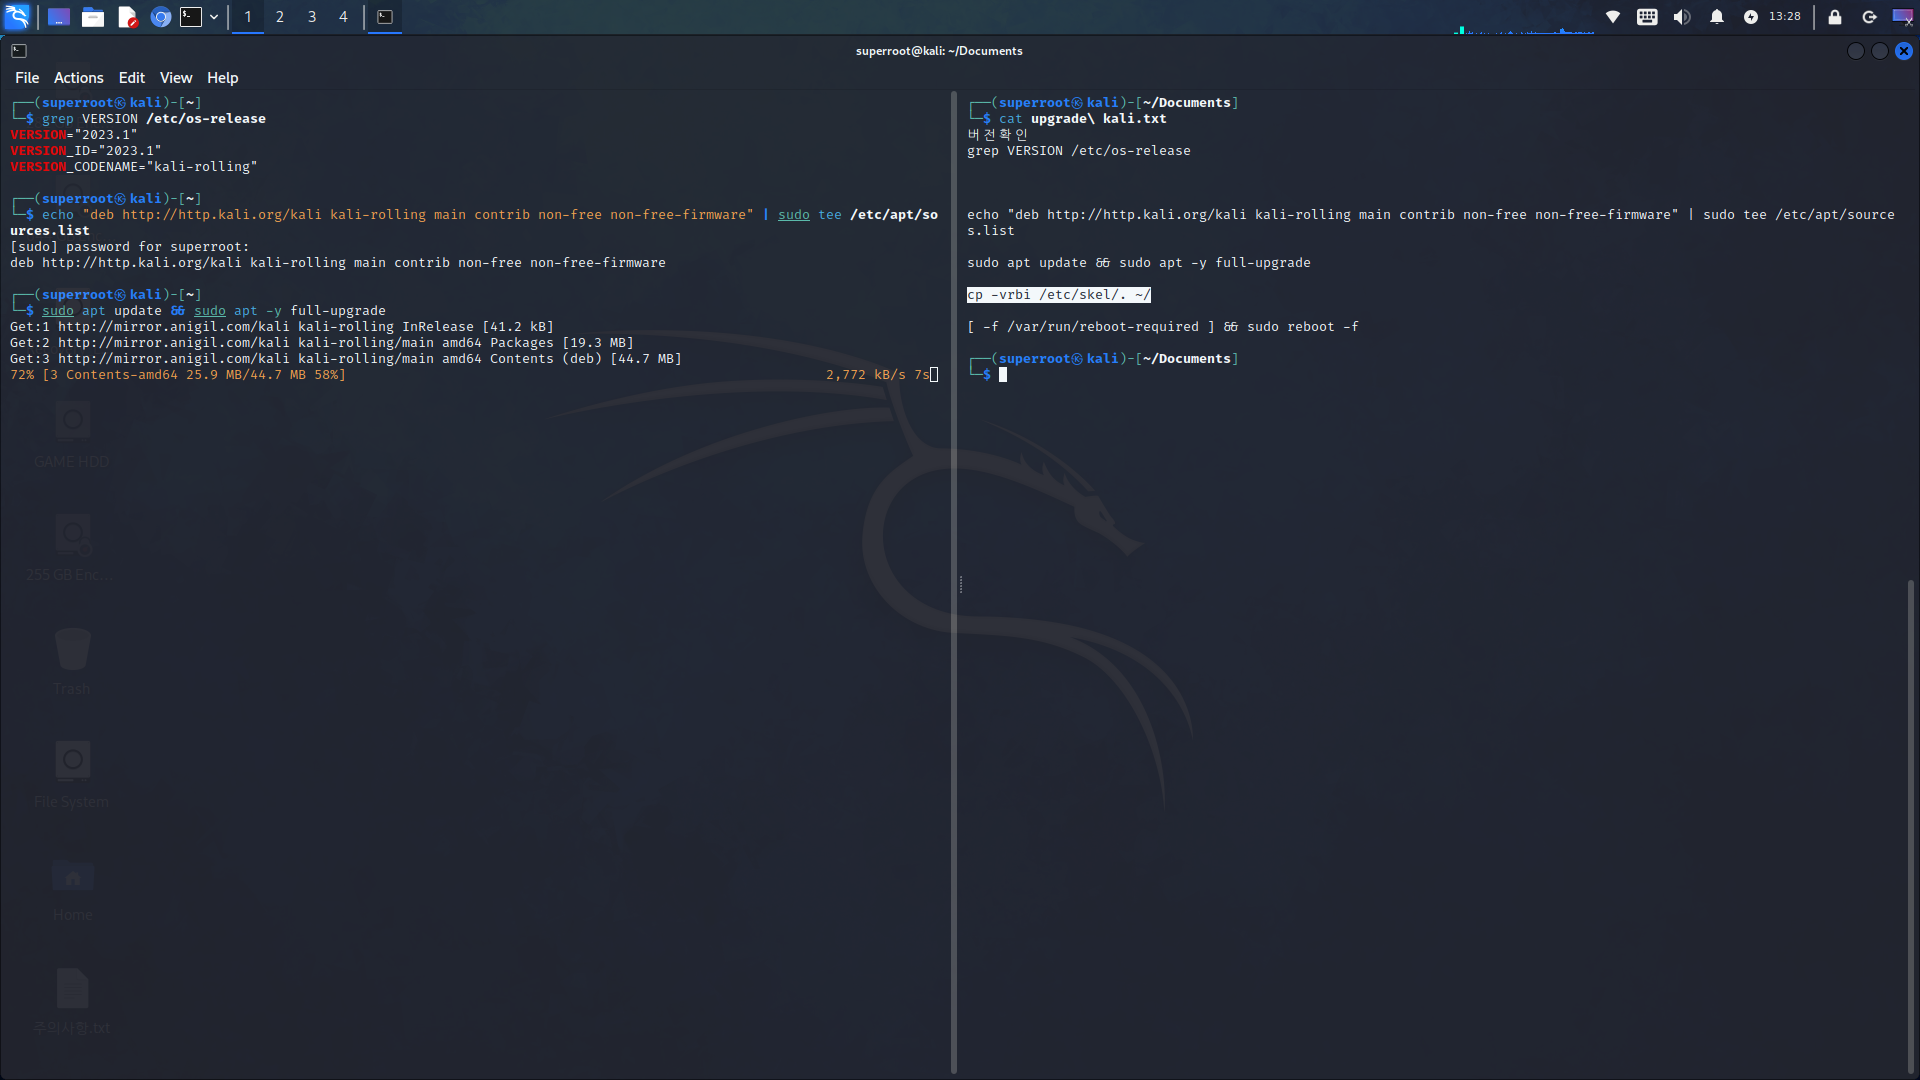The height and width of the screenshot is (1080, 1920).
Task: Open the Chromium browser launcher
Action: tap(160, 17)
